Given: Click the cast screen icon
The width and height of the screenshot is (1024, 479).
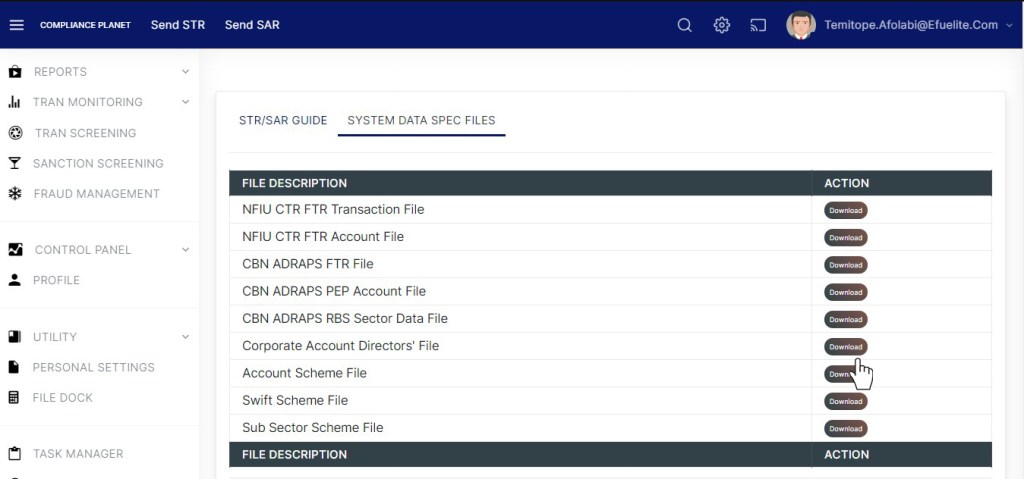Looking at the screenshot, I should (758, 25).
